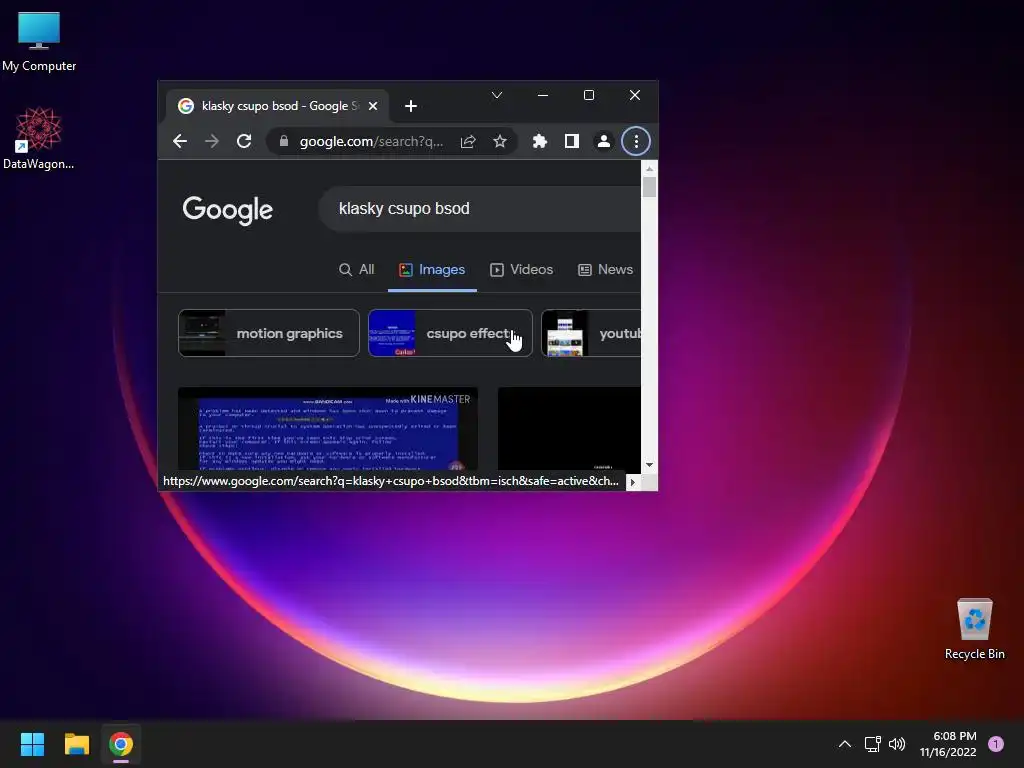The width and height of the screenshot is (1024, 768).
Task: Switch to the Videos tab
Action: pyautogui.click(x=521, y=269)
